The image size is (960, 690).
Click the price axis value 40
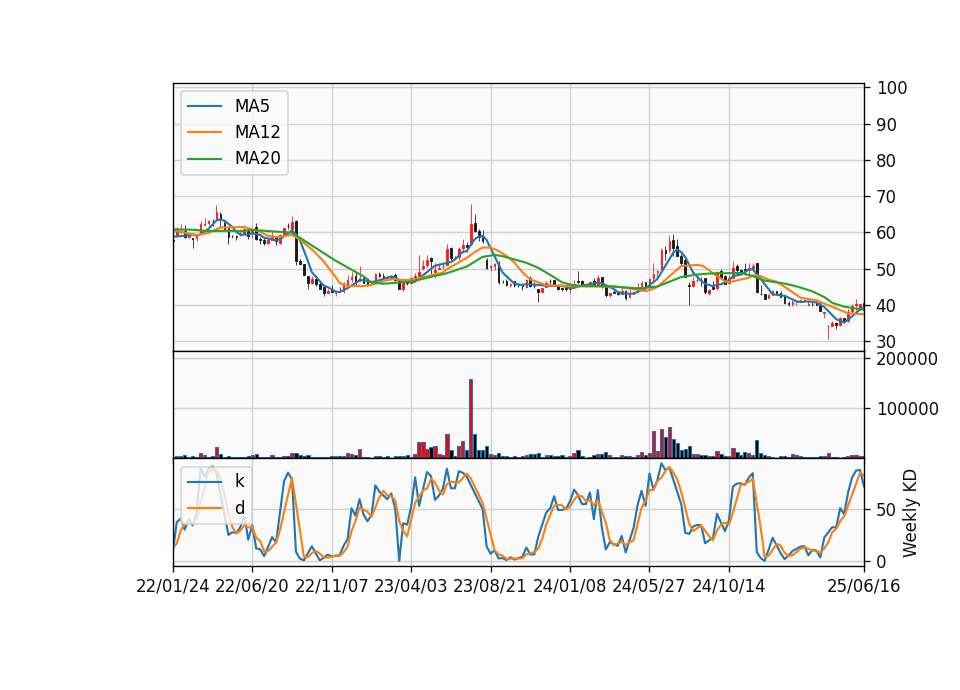pos(887,306)
